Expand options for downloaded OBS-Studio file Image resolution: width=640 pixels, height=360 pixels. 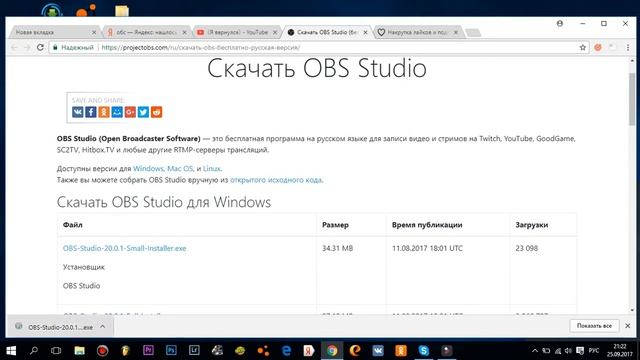102,327
